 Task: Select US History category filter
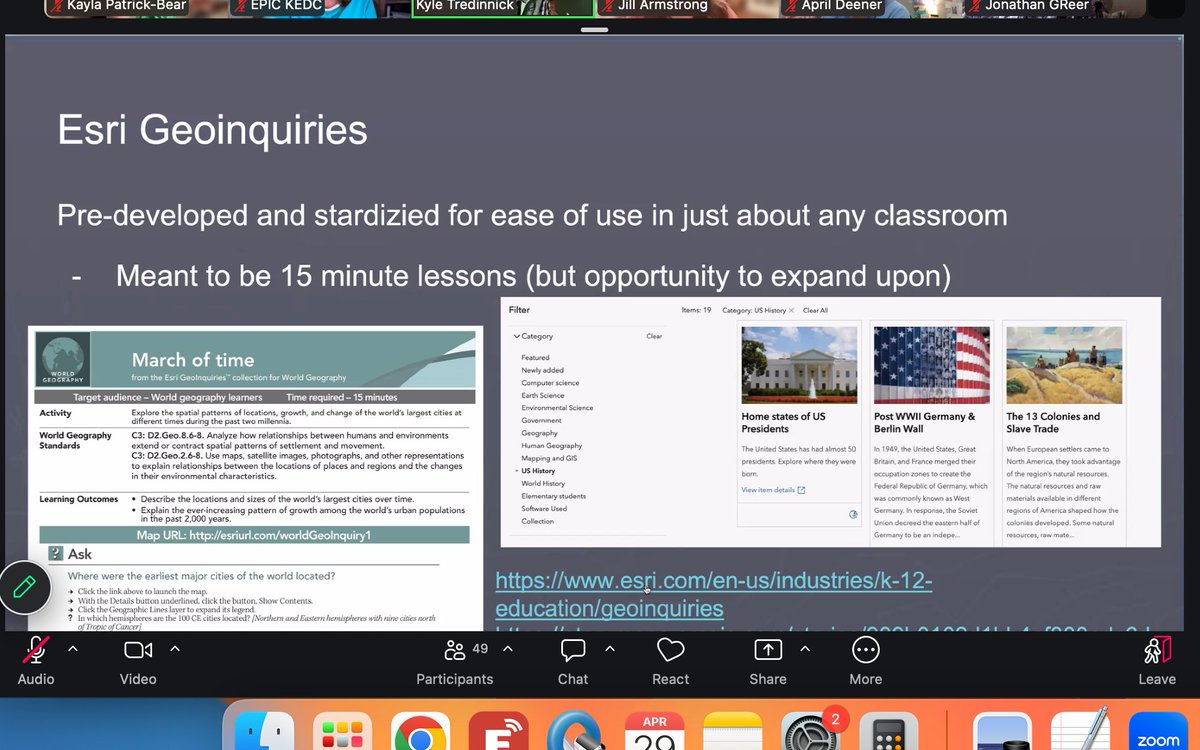click(538, 471)
